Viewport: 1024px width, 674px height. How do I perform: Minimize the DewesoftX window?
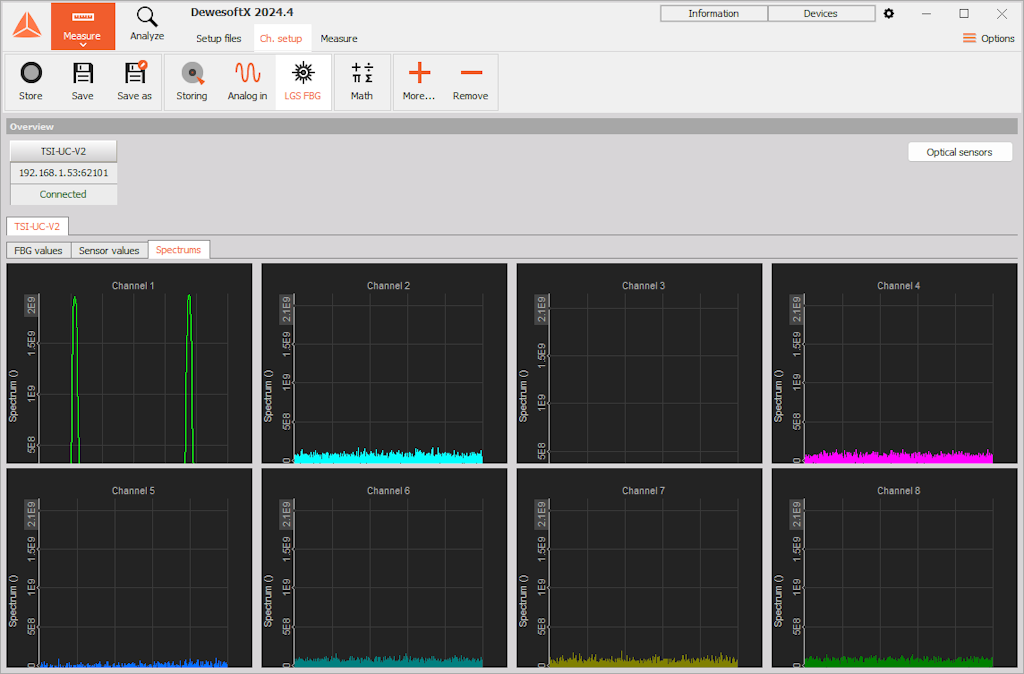pyautogui.click(x=926, y=13)
